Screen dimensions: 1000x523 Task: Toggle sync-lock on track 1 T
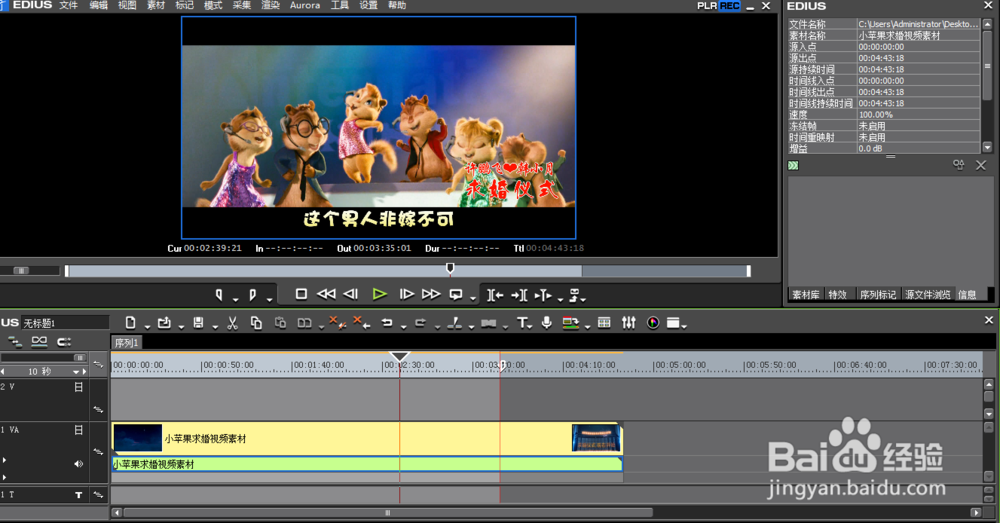point(98,495)
